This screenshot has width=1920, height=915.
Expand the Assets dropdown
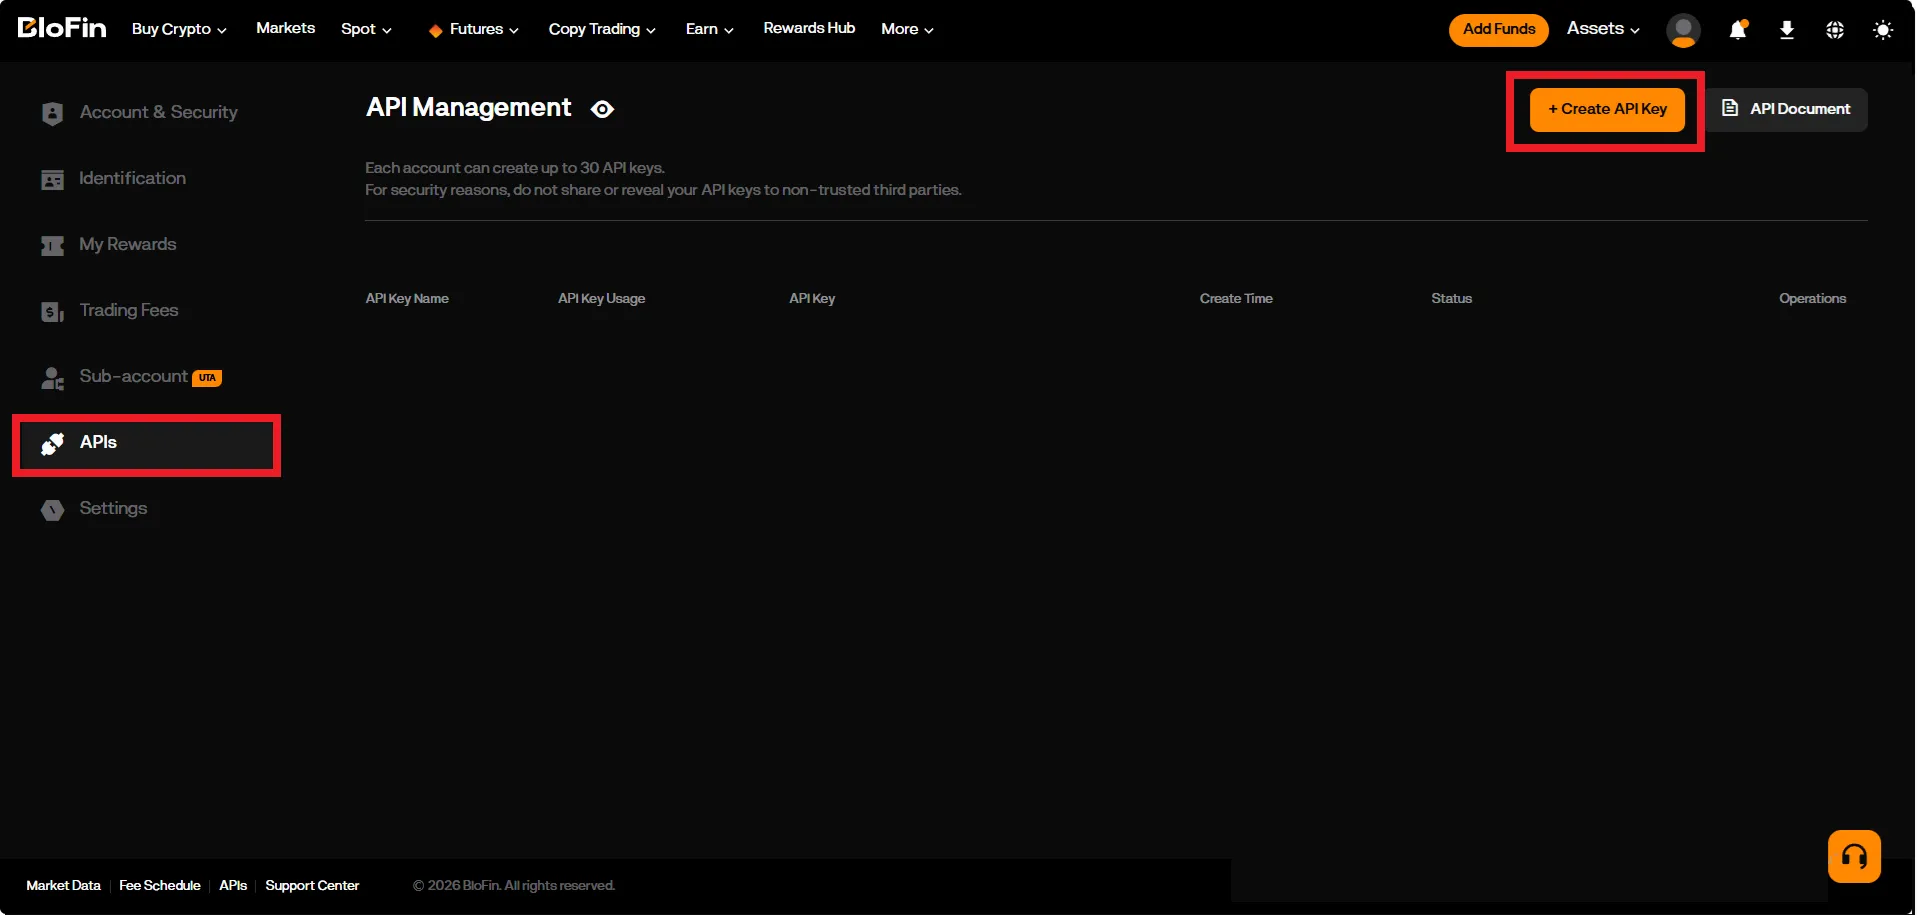1603,29
